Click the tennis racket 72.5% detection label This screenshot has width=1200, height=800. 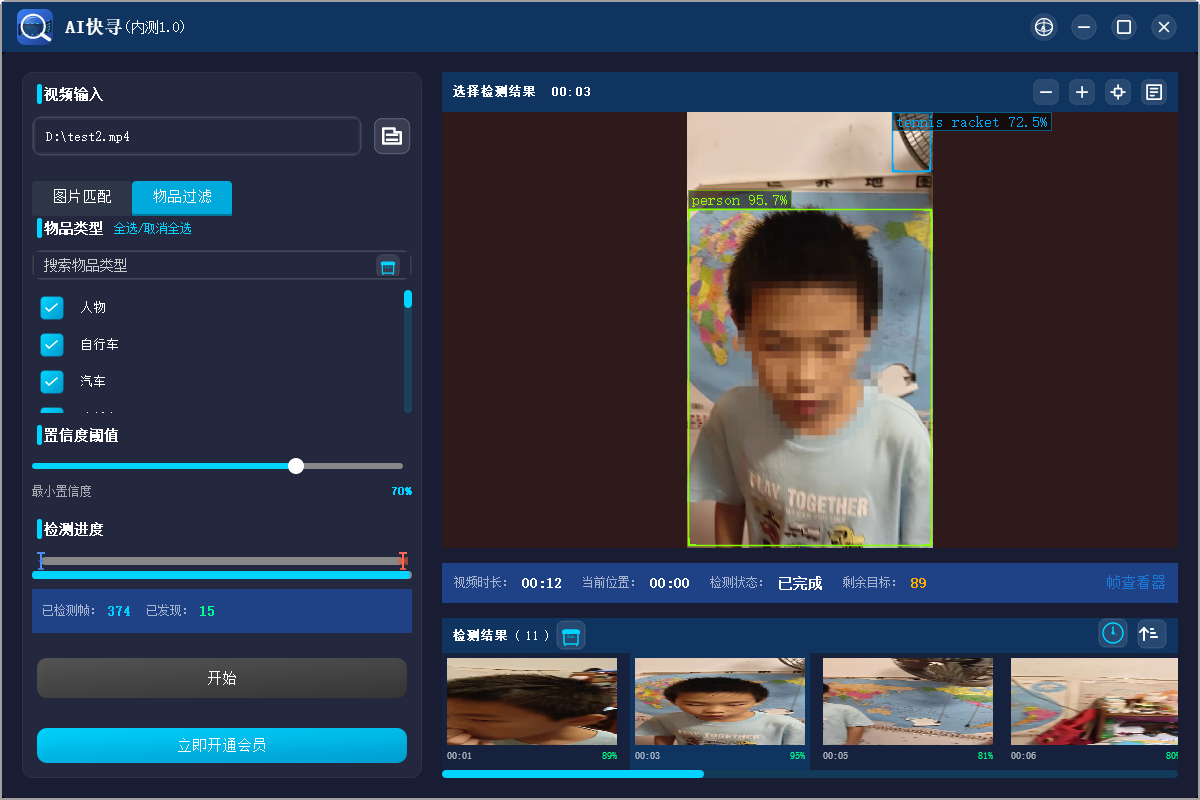coord(972,122)
